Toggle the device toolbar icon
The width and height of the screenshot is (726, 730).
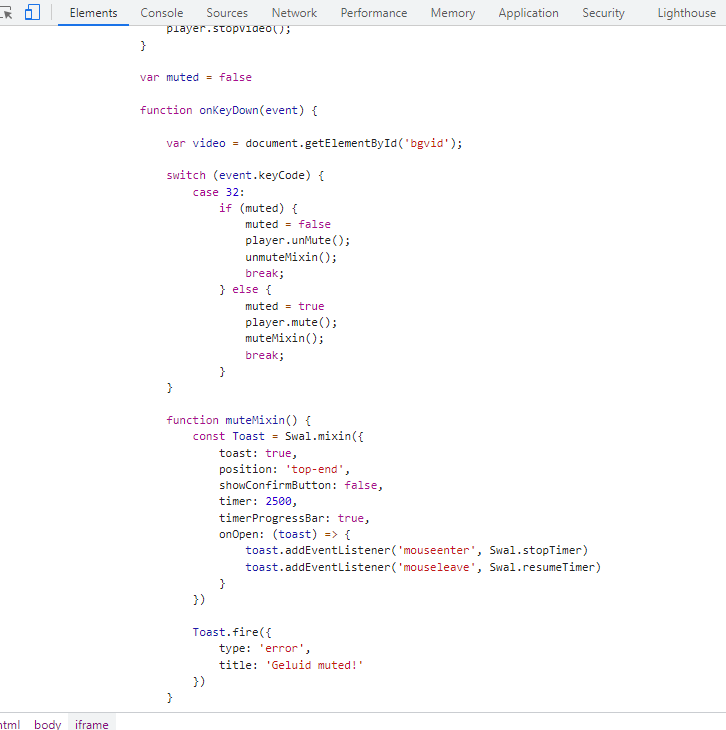(x=32, y=13)
